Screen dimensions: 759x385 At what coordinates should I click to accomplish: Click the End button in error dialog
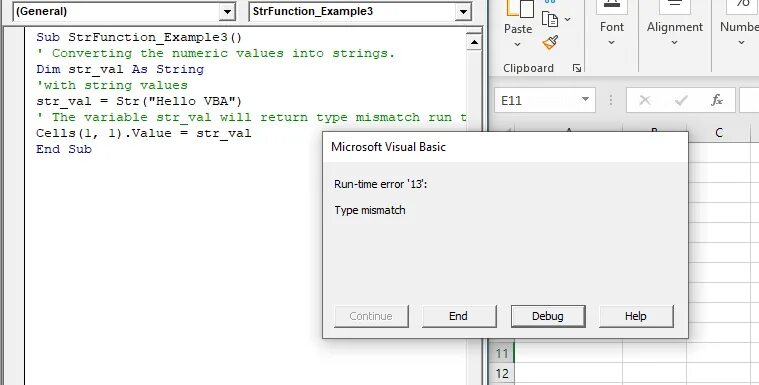458,316
